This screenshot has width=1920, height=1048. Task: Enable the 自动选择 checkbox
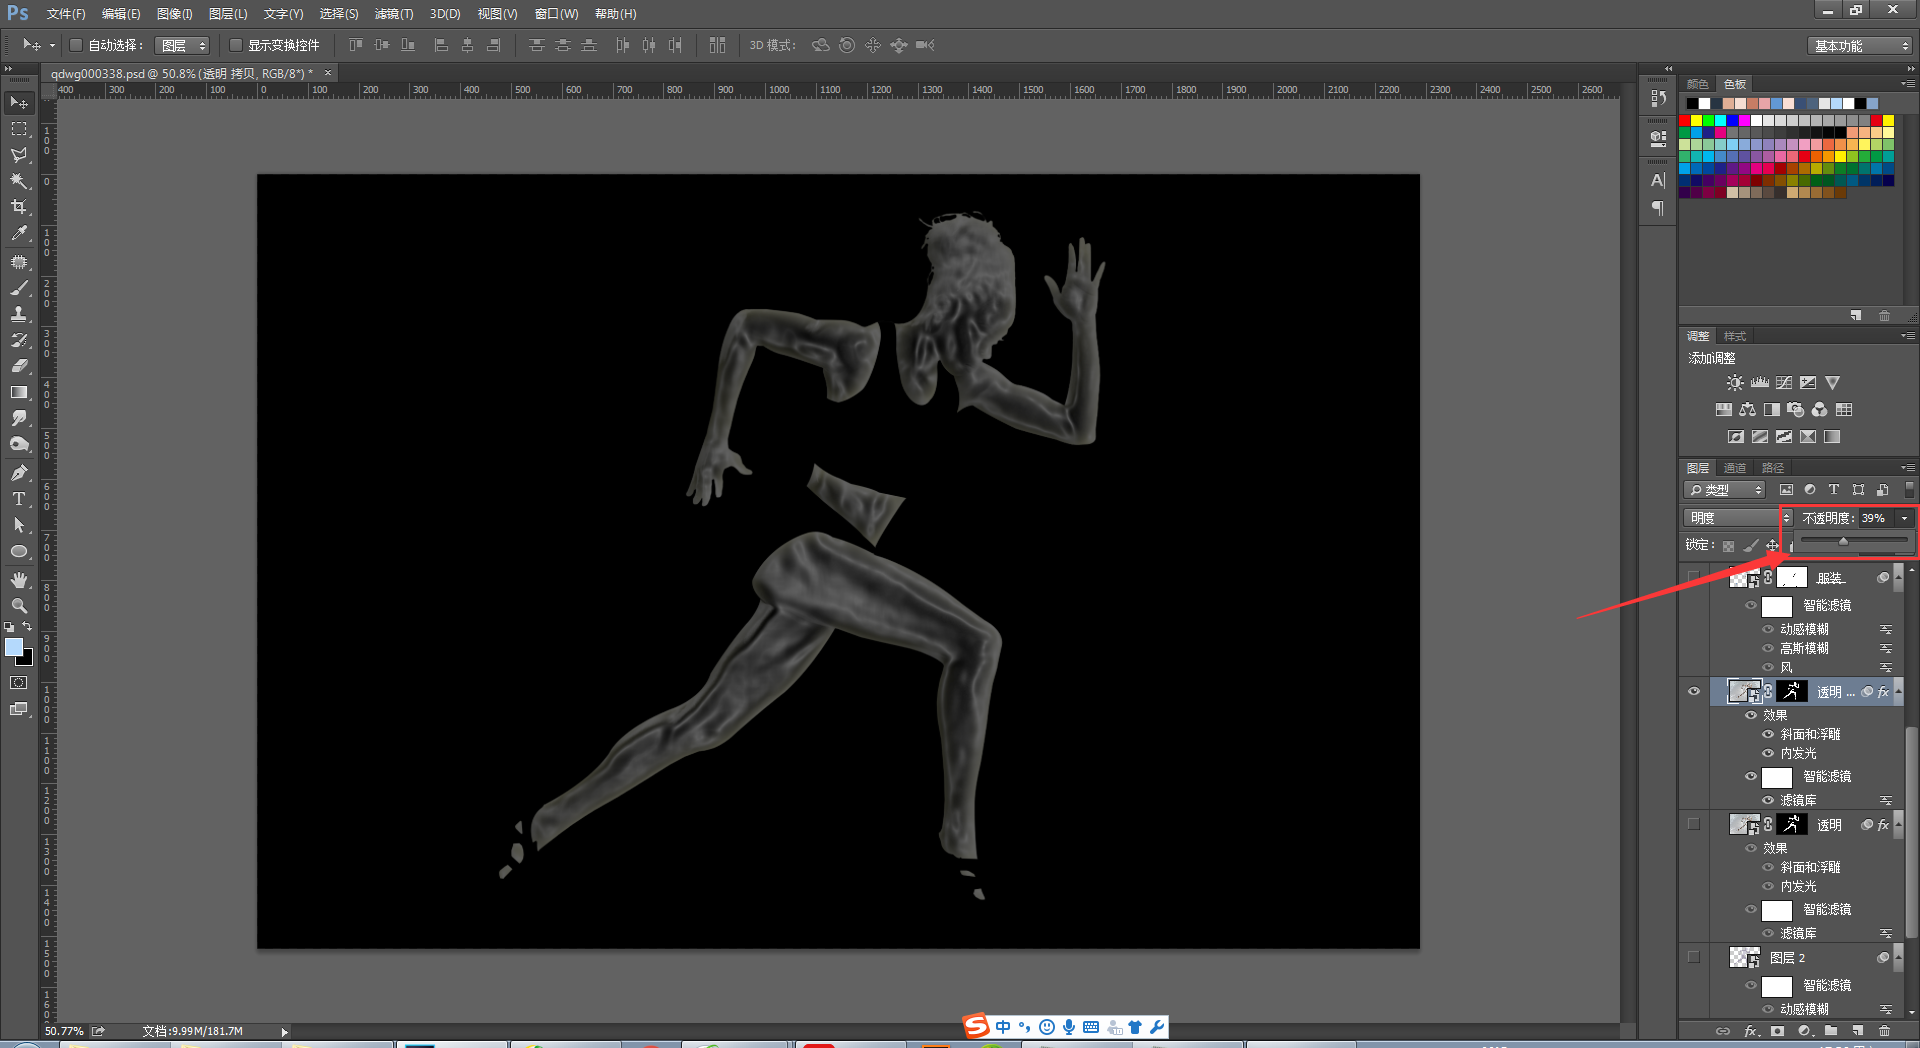click(x=76, y=45)
